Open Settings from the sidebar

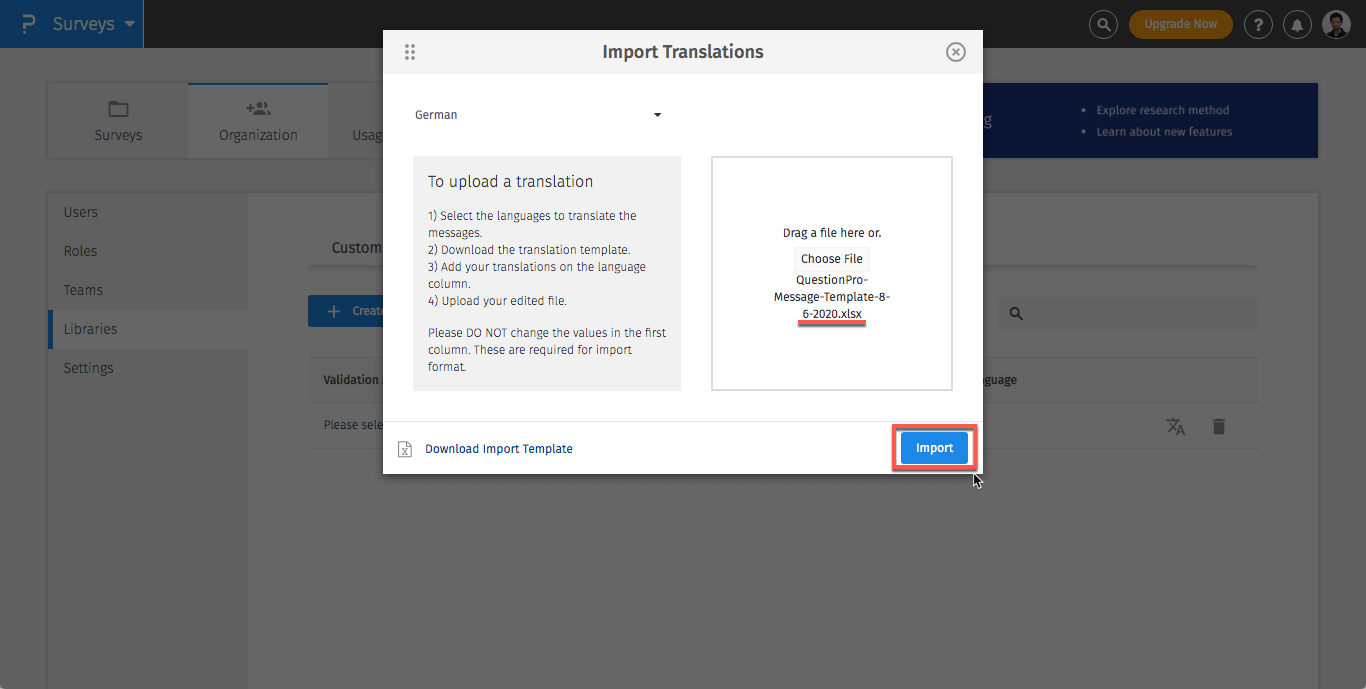click(x=88, y=367)
